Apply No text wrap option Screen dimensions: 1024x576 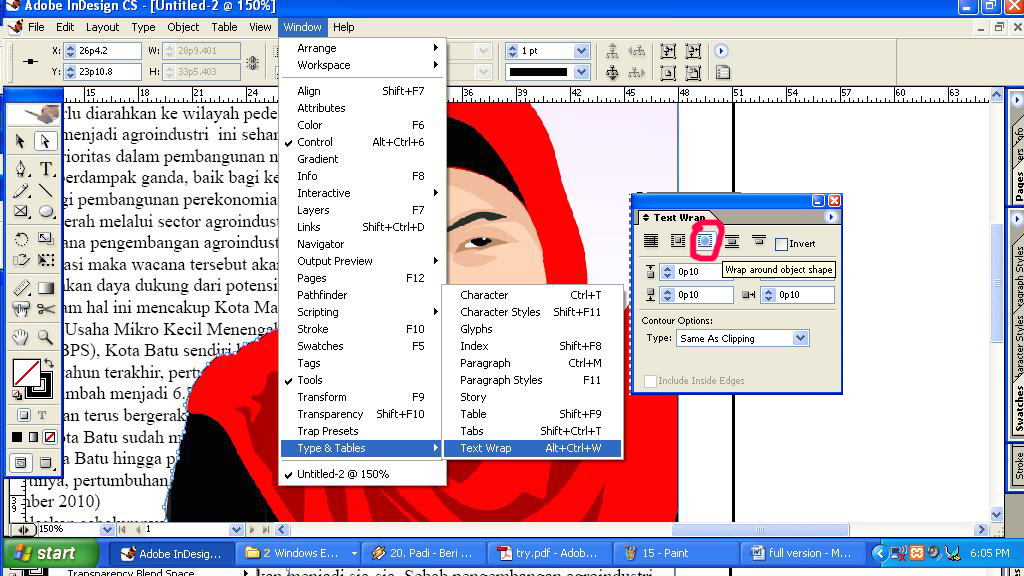(650, 241)
